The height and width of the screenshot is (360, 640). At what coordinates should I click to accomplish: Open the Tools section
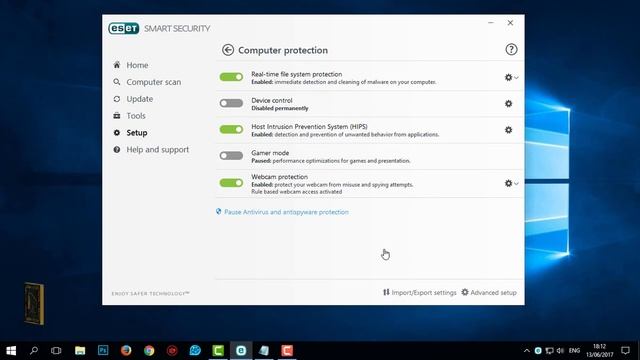136,116
